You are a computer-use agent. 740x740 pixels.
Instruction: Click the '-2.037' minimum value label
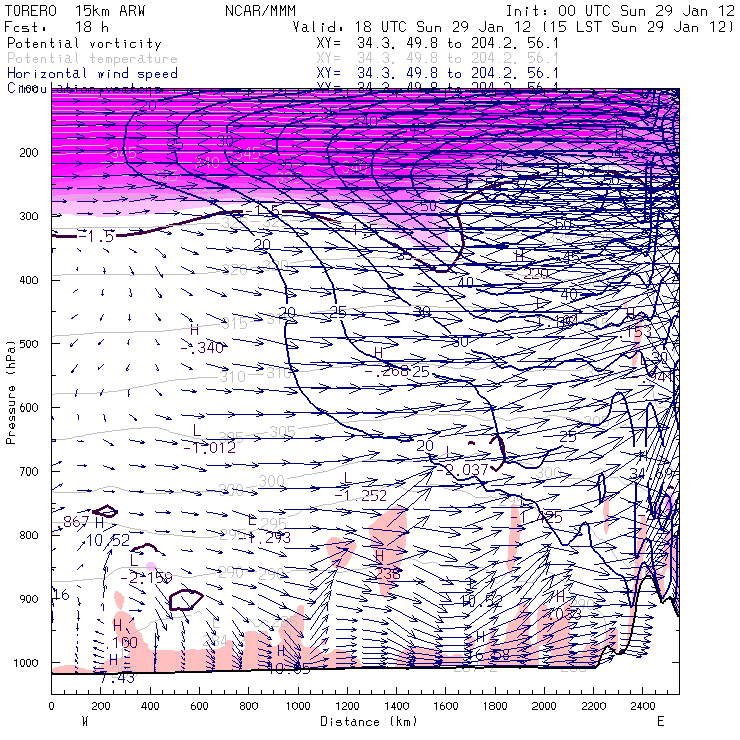pyautogui.click(x=462, y=470)
